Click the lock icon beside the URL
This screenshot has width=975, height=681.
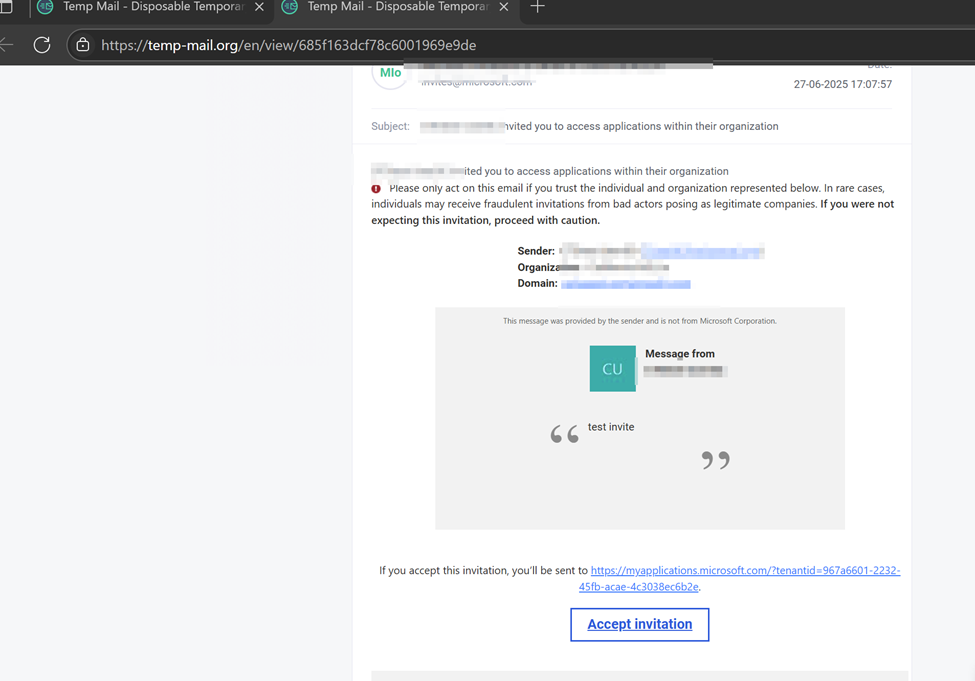click(x=83, y=45)
